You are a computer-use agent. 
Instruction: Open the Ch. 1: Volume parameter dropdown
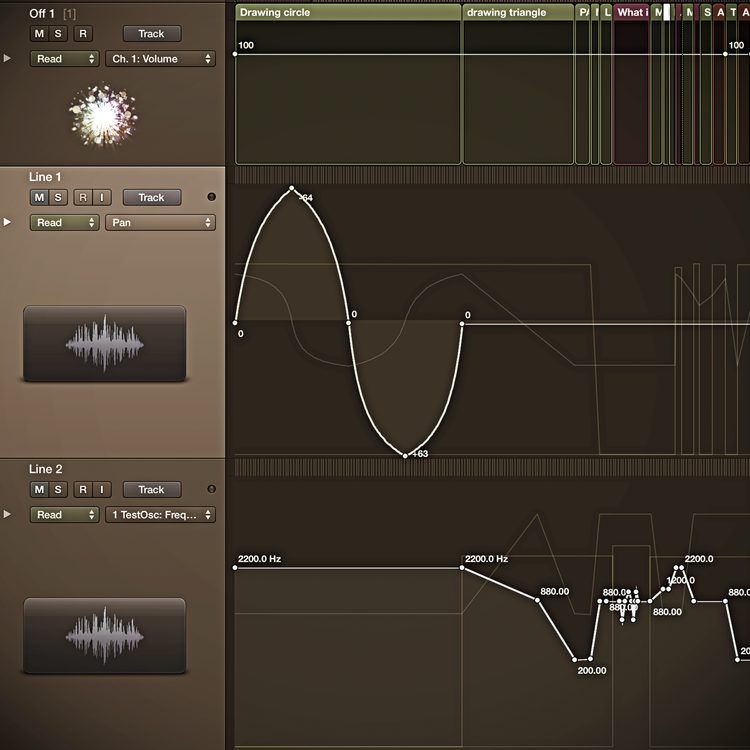pyautogui.click(x=160, y=59)
